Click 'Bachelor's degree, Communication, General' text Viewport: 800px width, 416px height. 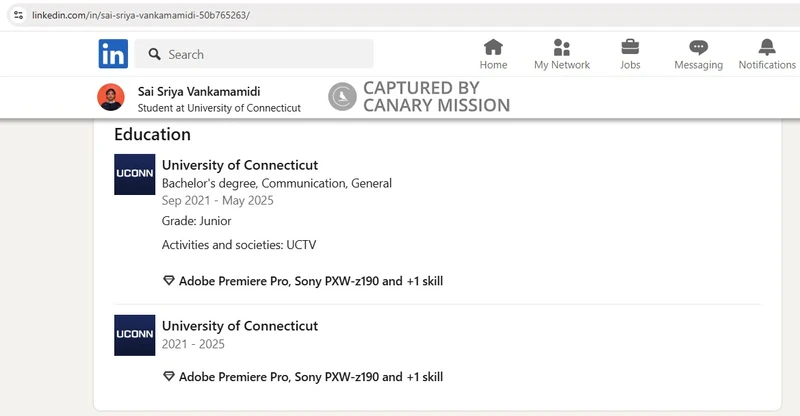pyautogui.click(x=277, y=183)
